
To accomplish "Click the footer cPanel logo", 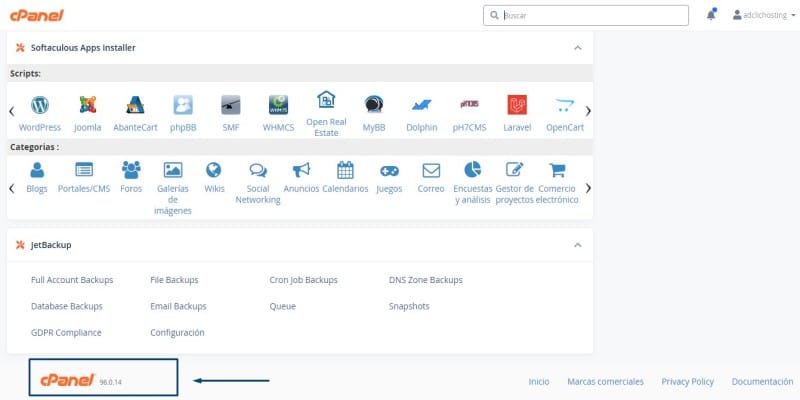I will (68, 380).
